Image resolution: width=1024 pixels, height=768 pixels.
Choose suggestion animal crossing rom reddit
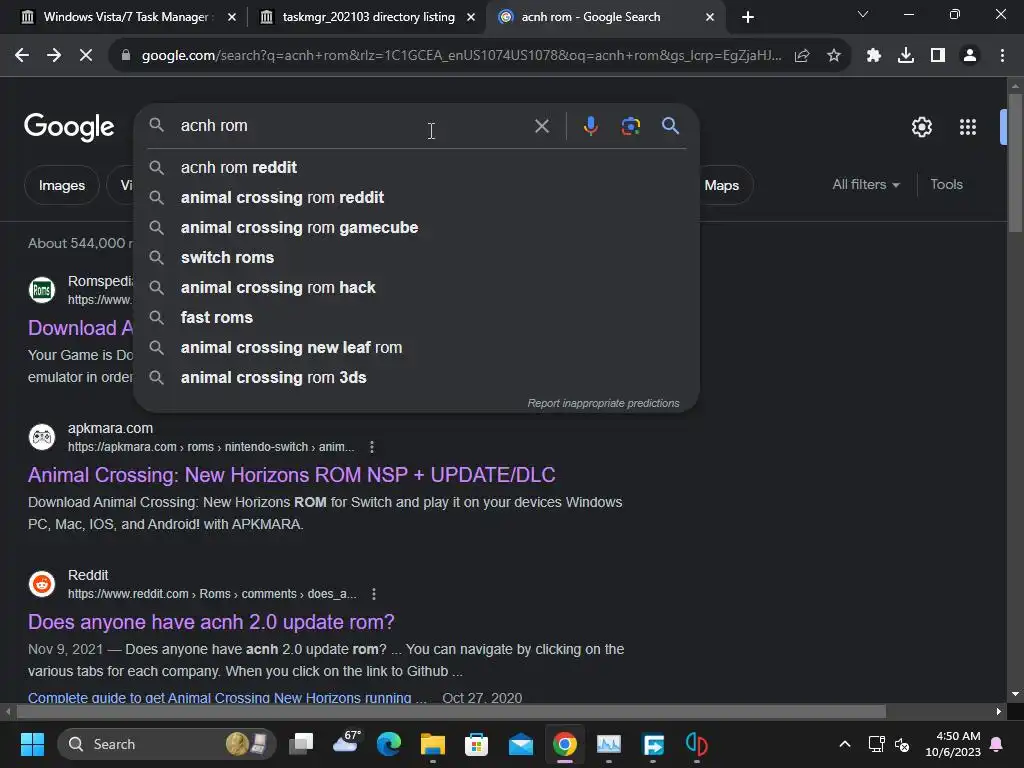[417, 198]
